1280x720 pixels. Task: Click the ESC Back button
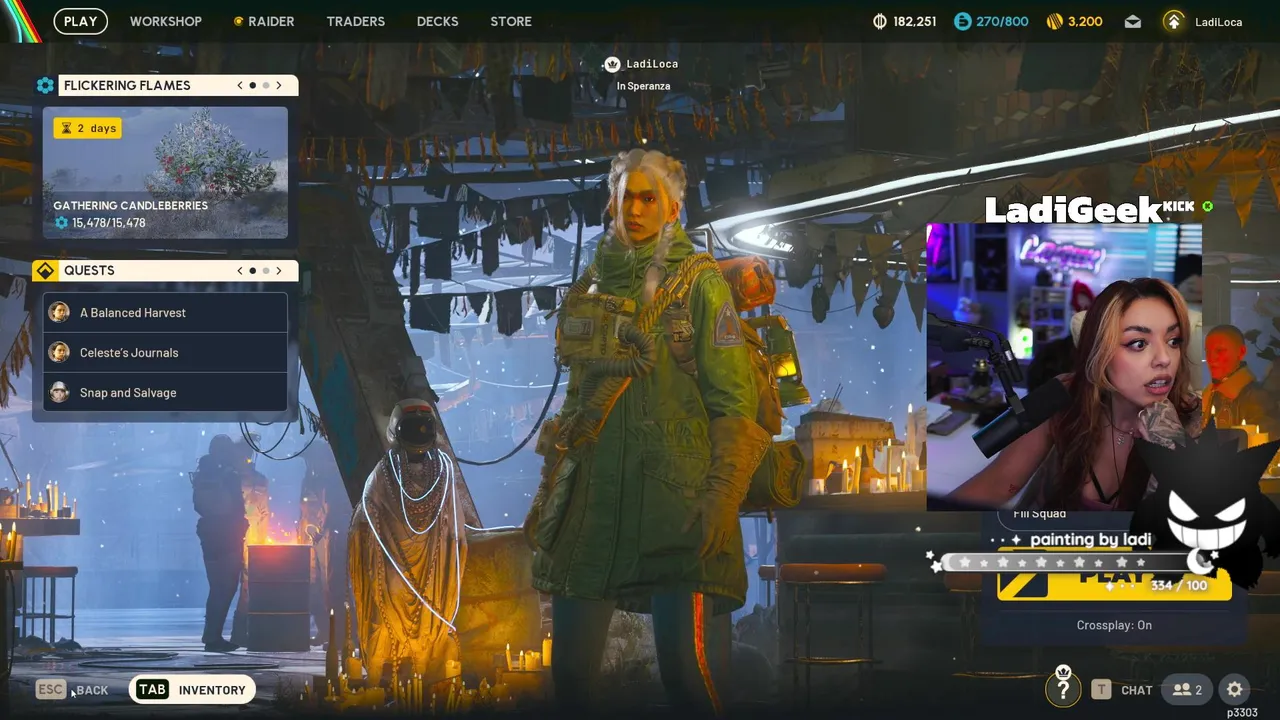click(72, 690)
